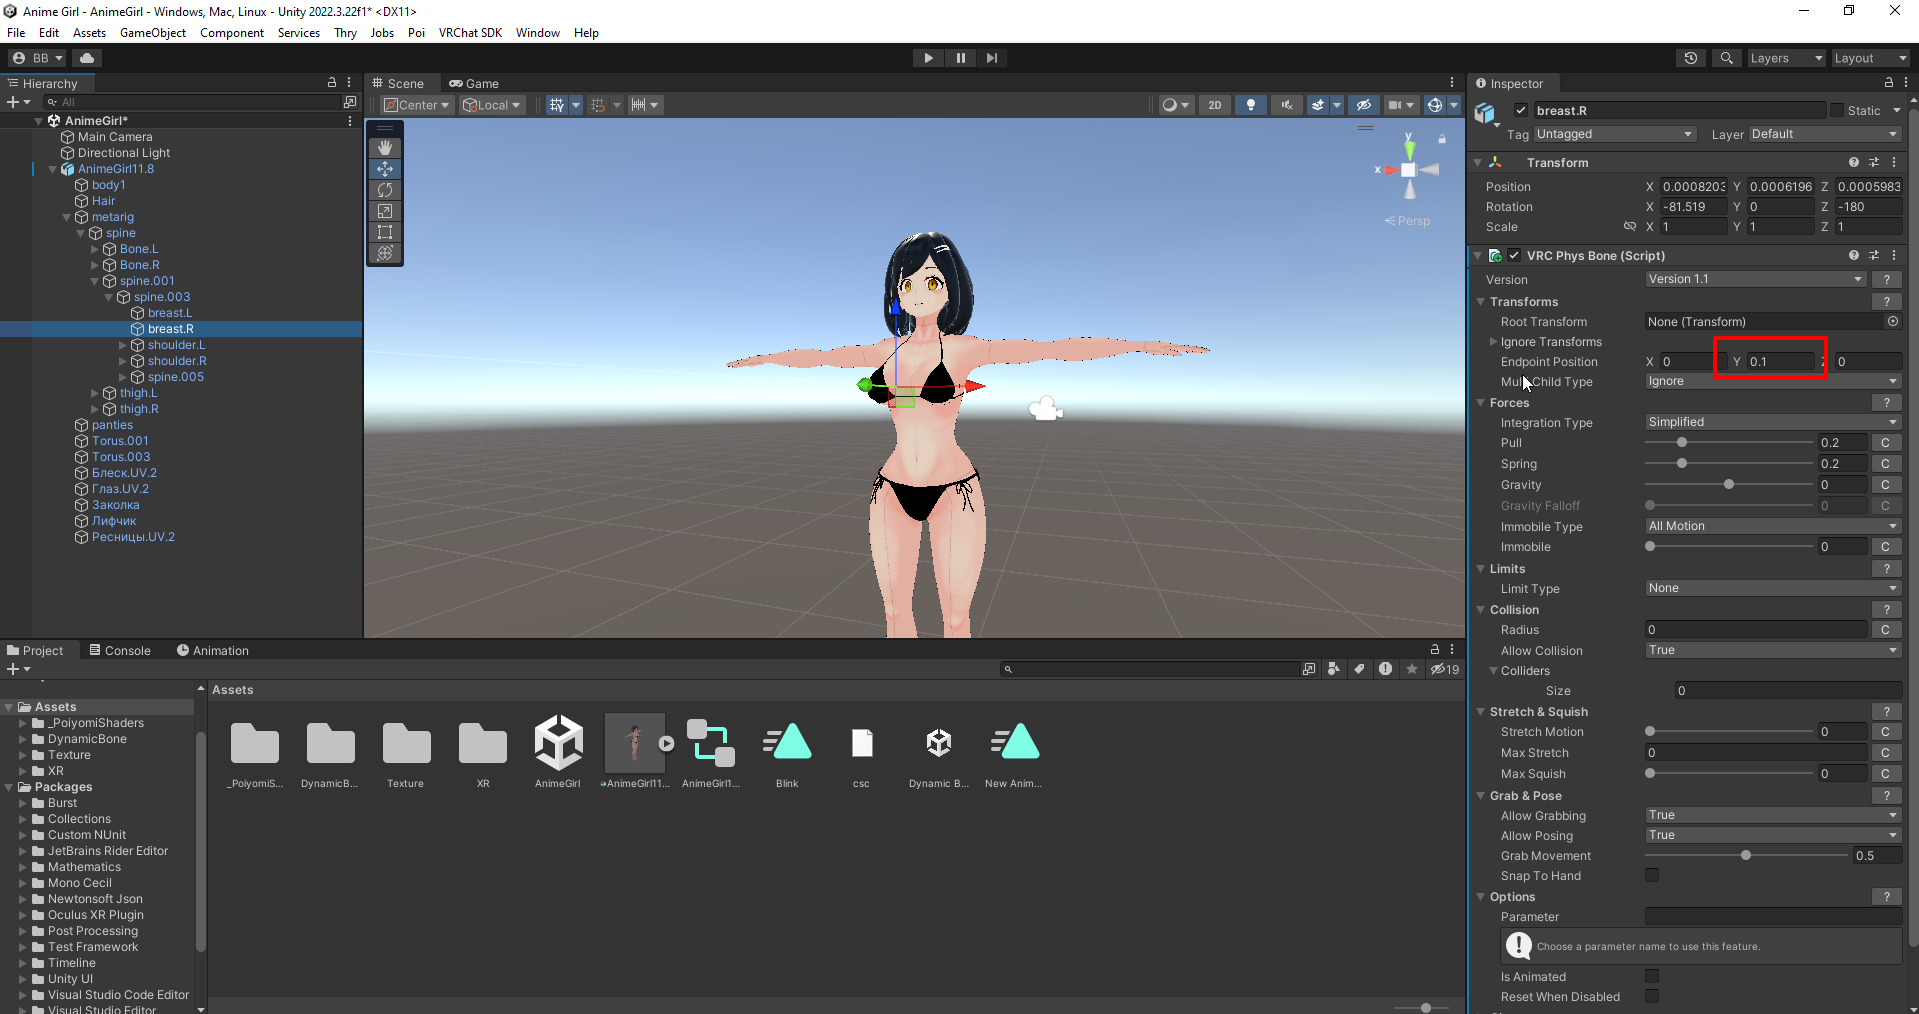This screenshot has width=1919, height=1014.
Task: Switch to the Console tab
Action: coord(120,651)
